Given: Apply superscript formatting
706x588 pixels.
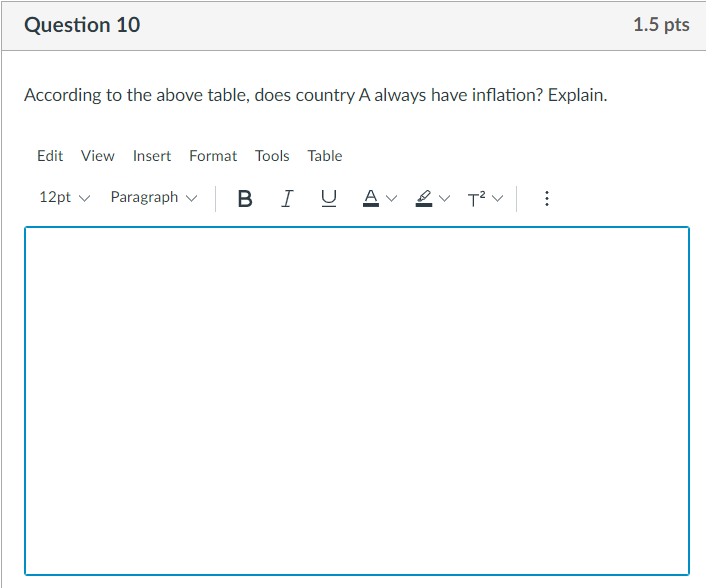Looking at the screenshot, I should tap(476, 198).
